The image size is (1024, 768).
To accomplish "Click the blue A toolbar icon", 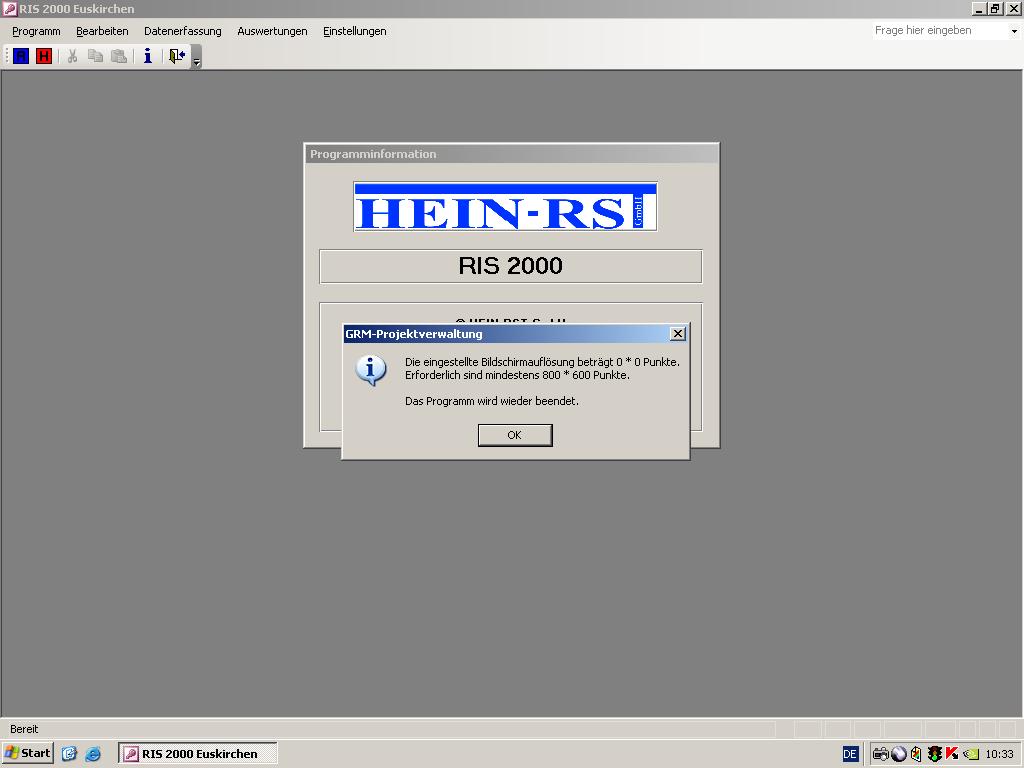I will [21, 56].
